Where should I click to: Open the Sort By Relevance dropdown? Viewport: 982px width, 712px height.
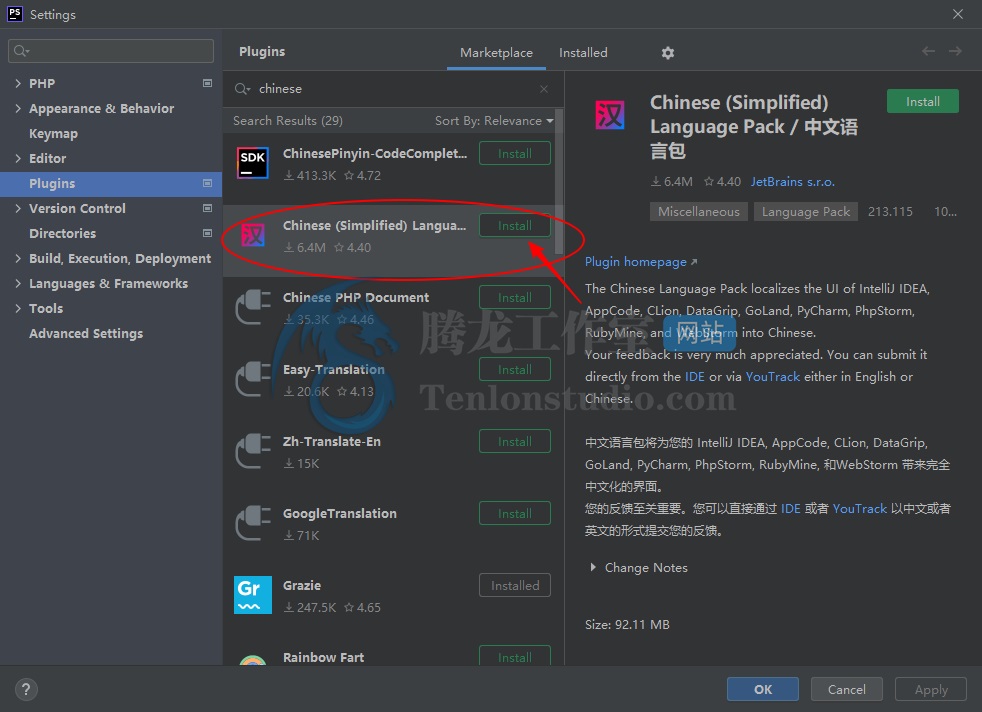[x=494, y=121]
